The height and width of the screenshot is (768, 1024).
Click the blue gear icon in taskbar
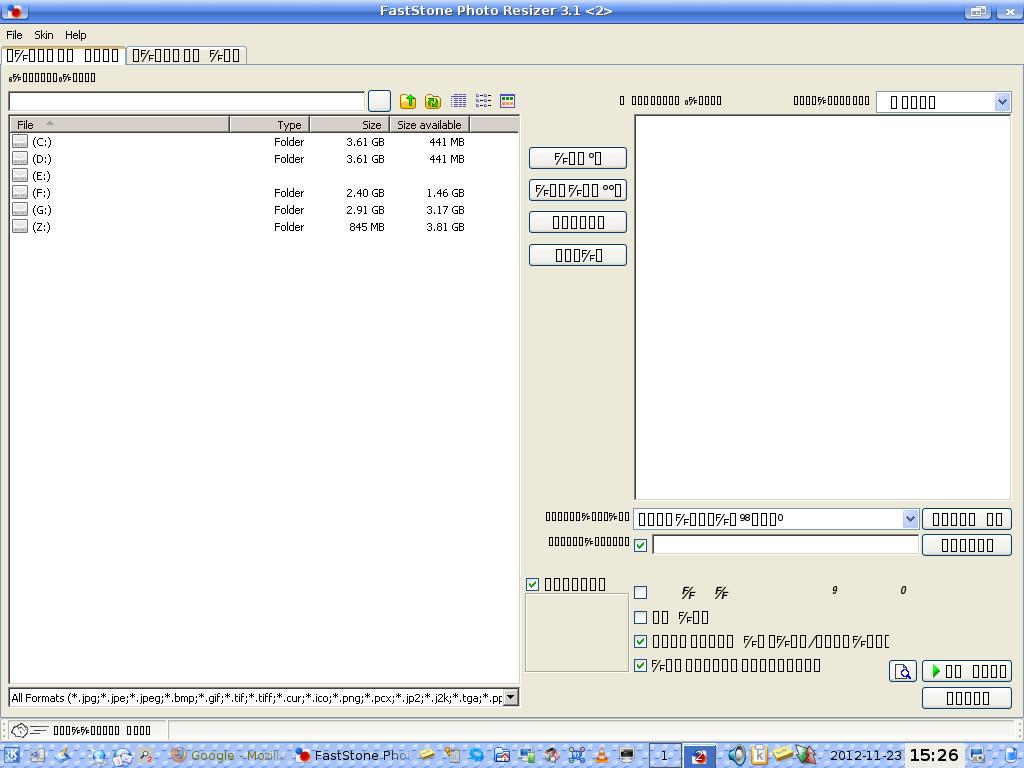477,756
